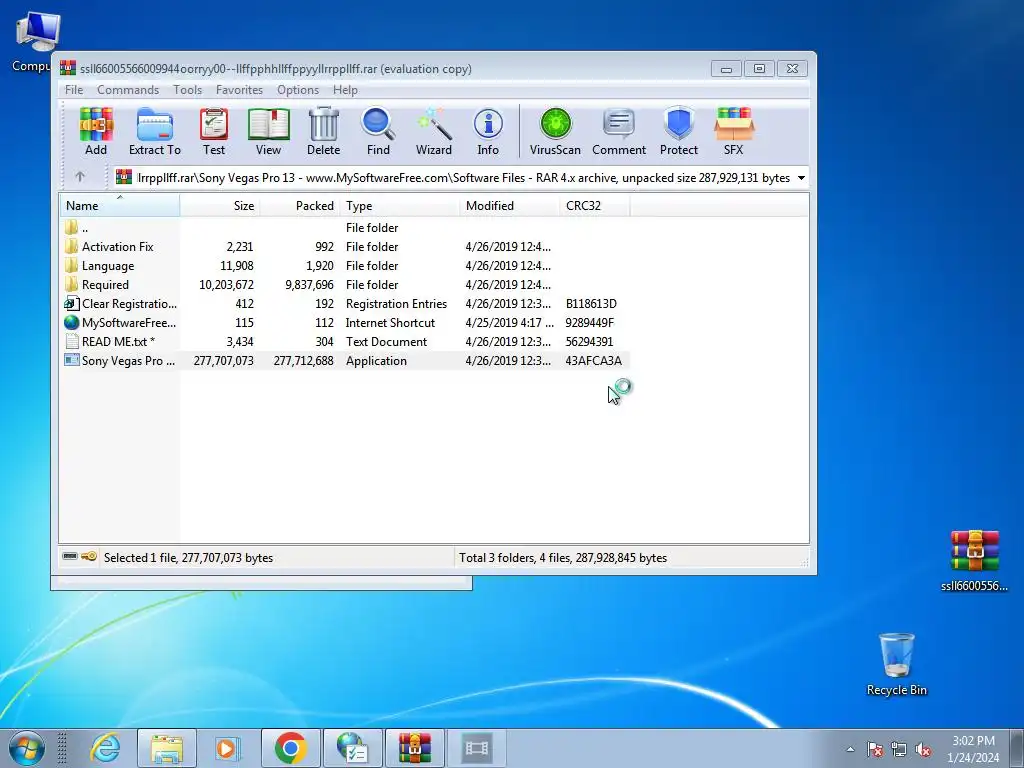Open Google Chrome from taskbar
Image resolution: width=1024 pixels, height=768 pixels.
point(291,748)
